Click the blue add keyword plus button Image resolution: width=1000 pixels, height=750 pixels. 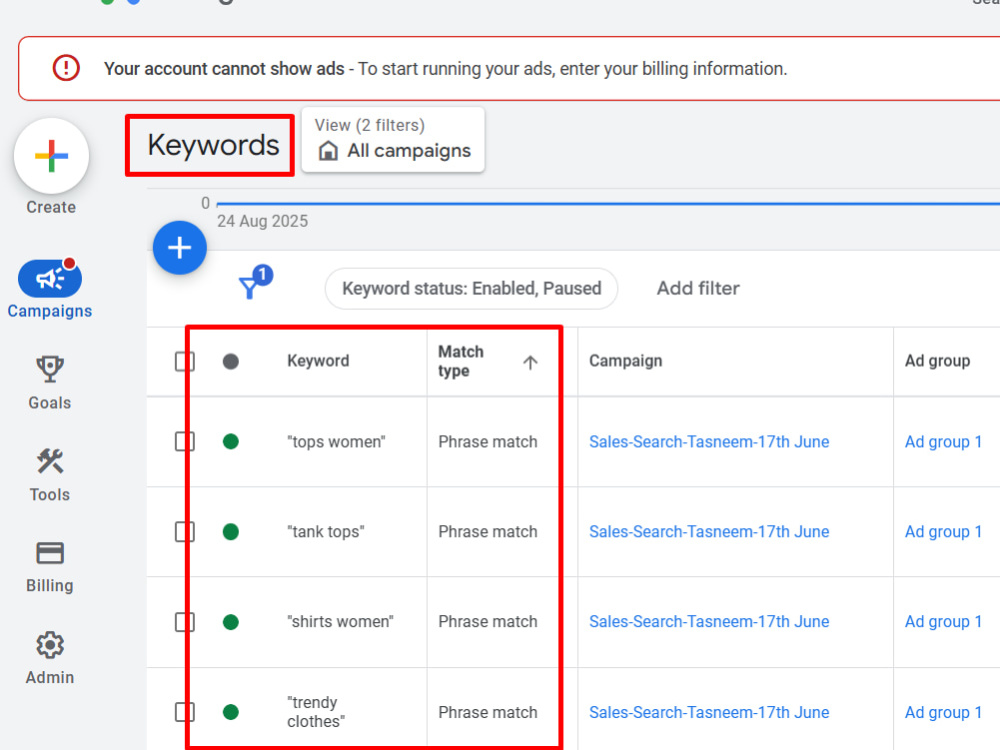click(x=180, y=247)
